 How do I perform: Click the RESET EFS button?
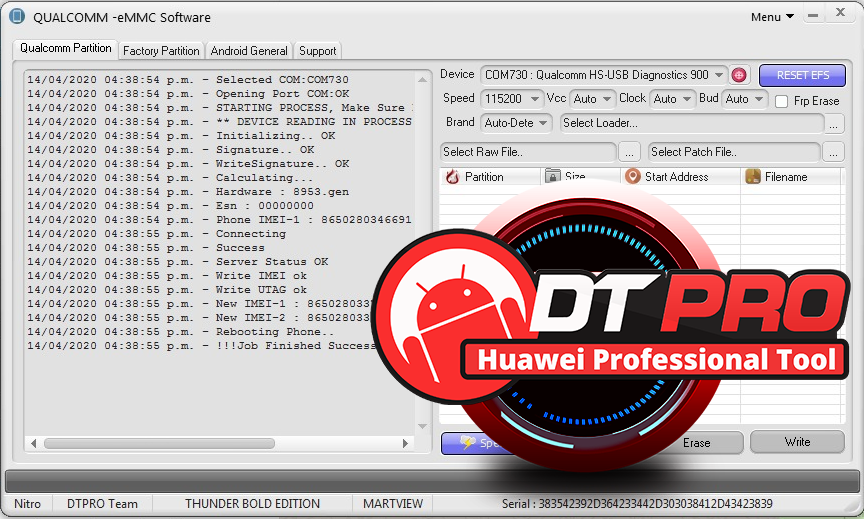coord(802,75)
